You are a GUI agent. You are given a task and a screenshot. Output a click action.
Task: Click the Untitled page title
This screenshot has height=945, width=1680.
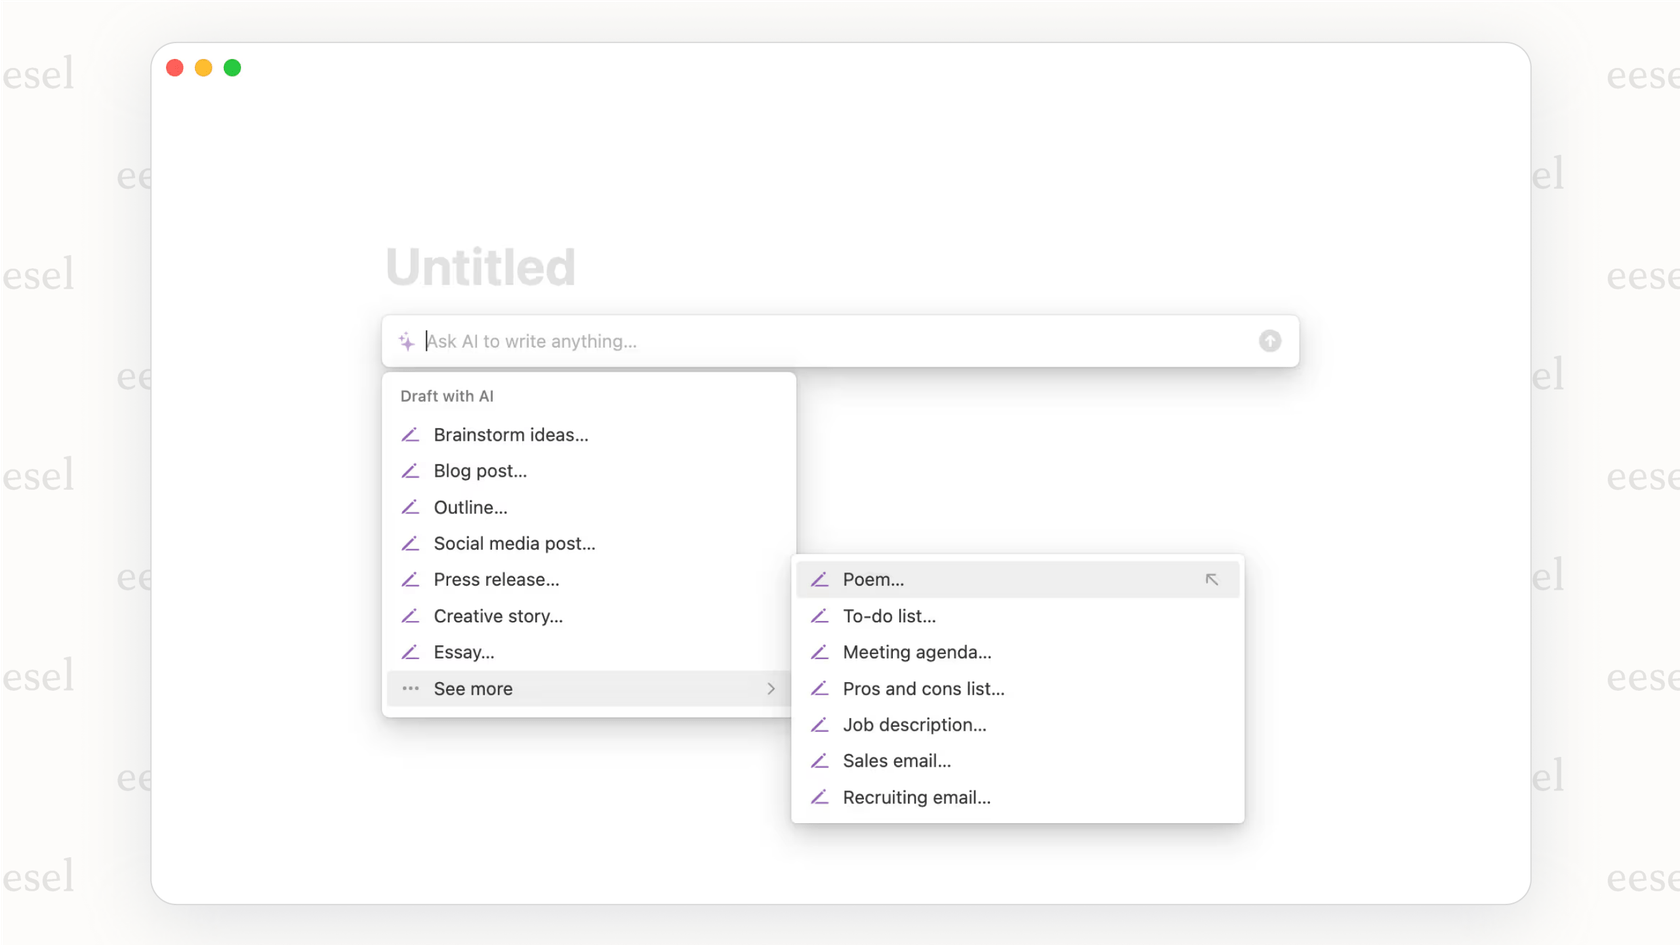(481, 266)
